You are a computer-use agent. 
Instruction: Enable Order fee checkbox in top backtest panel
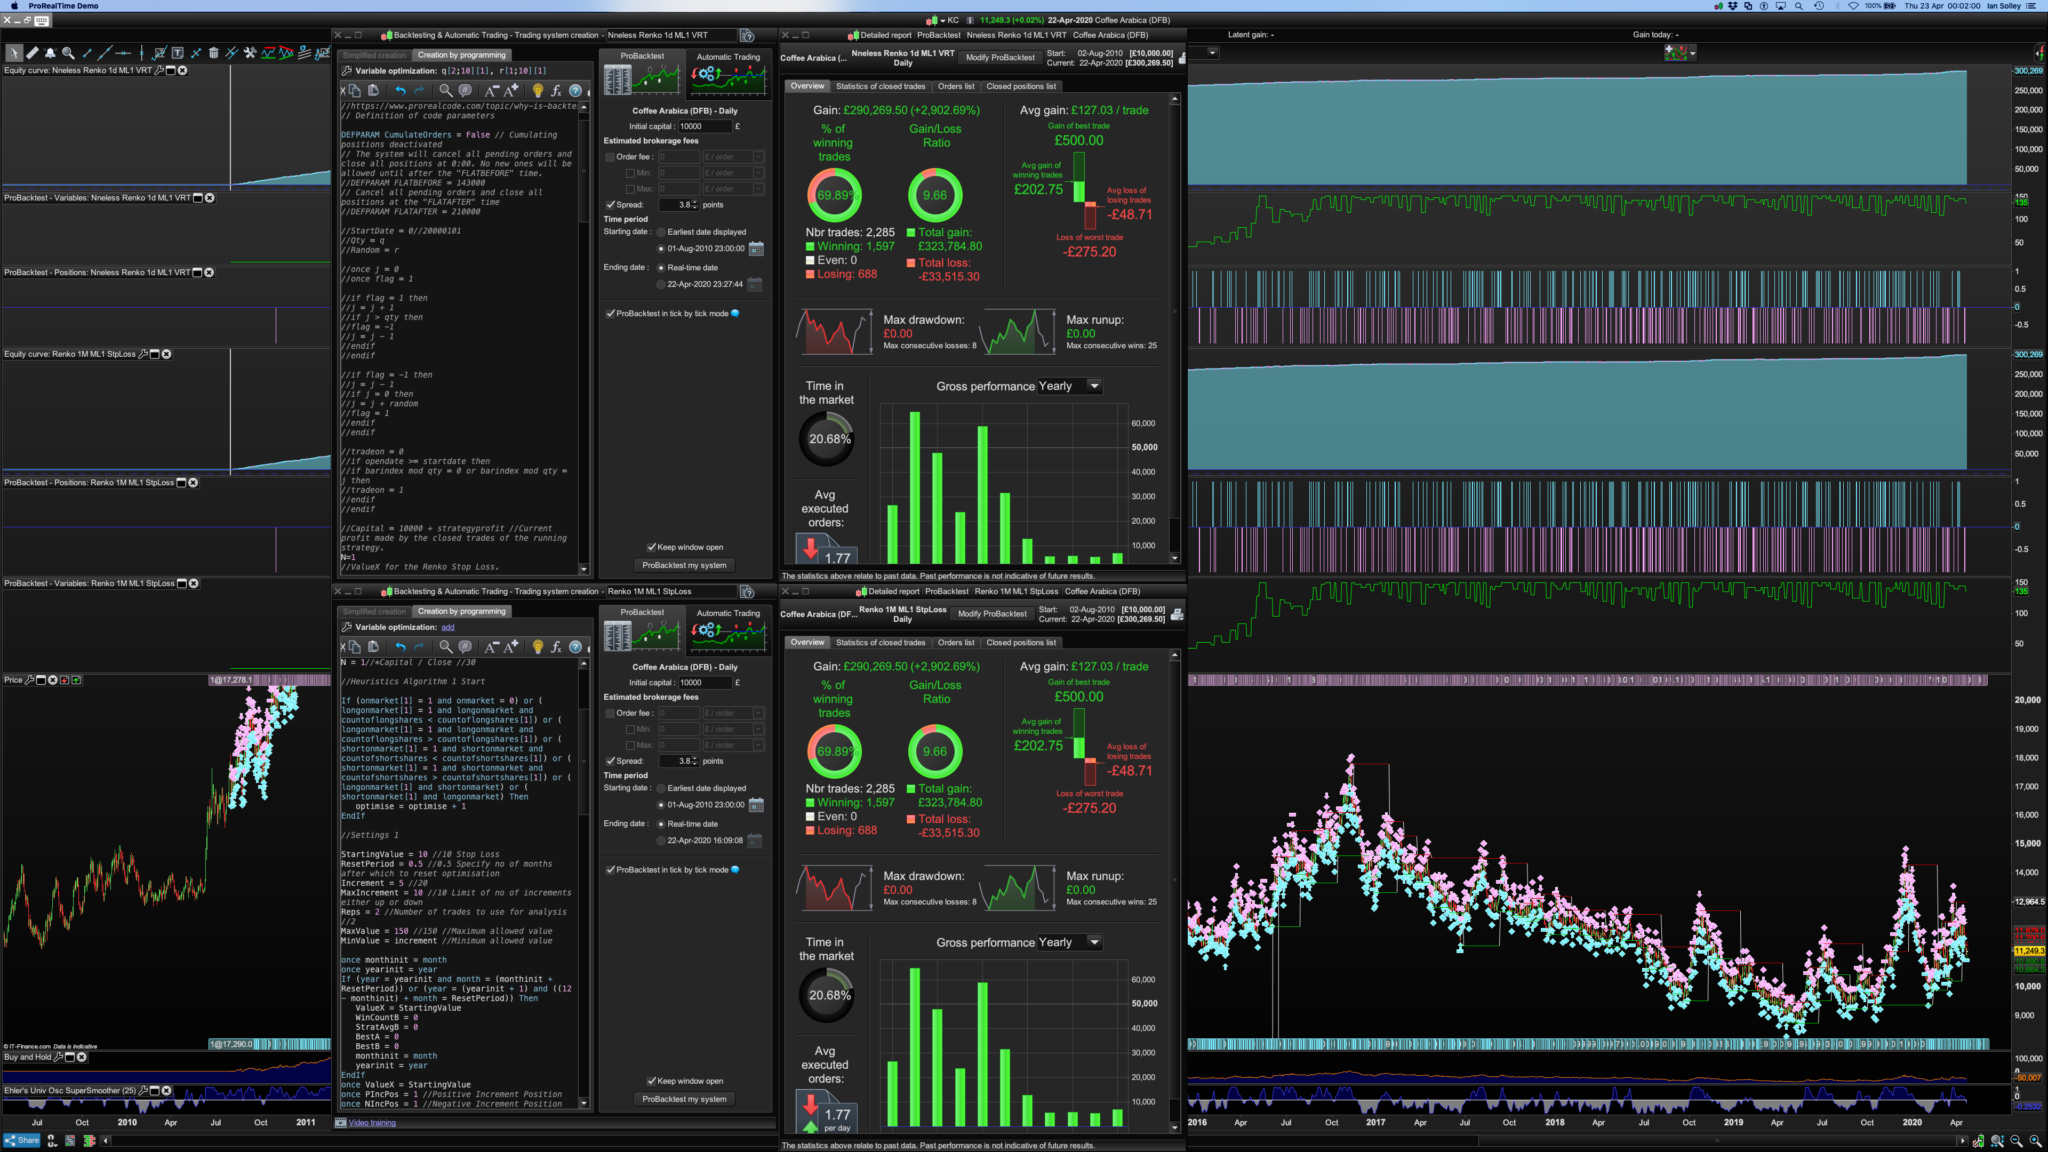pos(610,157)
